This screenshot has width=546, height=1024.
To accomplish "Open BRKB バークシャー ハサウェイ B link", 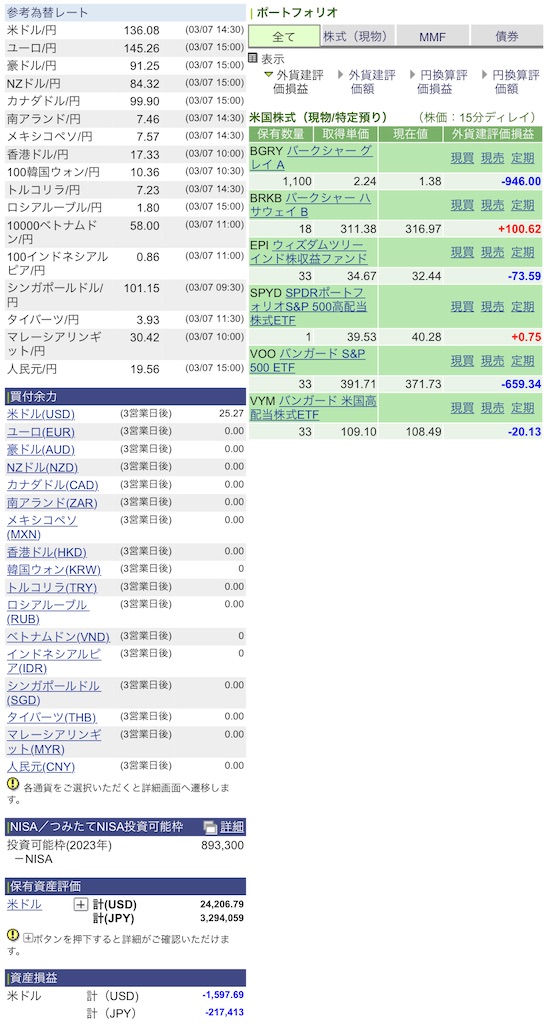I will tap(312, 204).
